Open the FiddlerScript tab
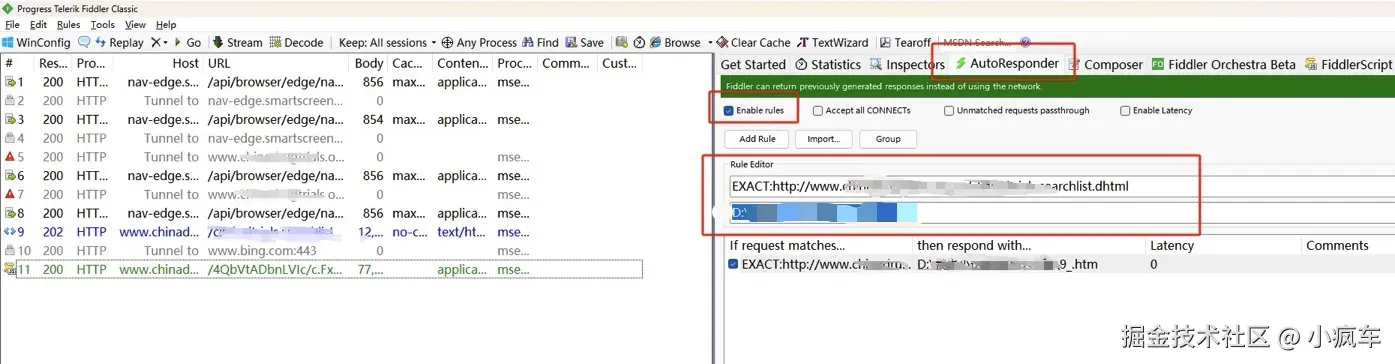Screen dimensions: 1395x364 1348,65
